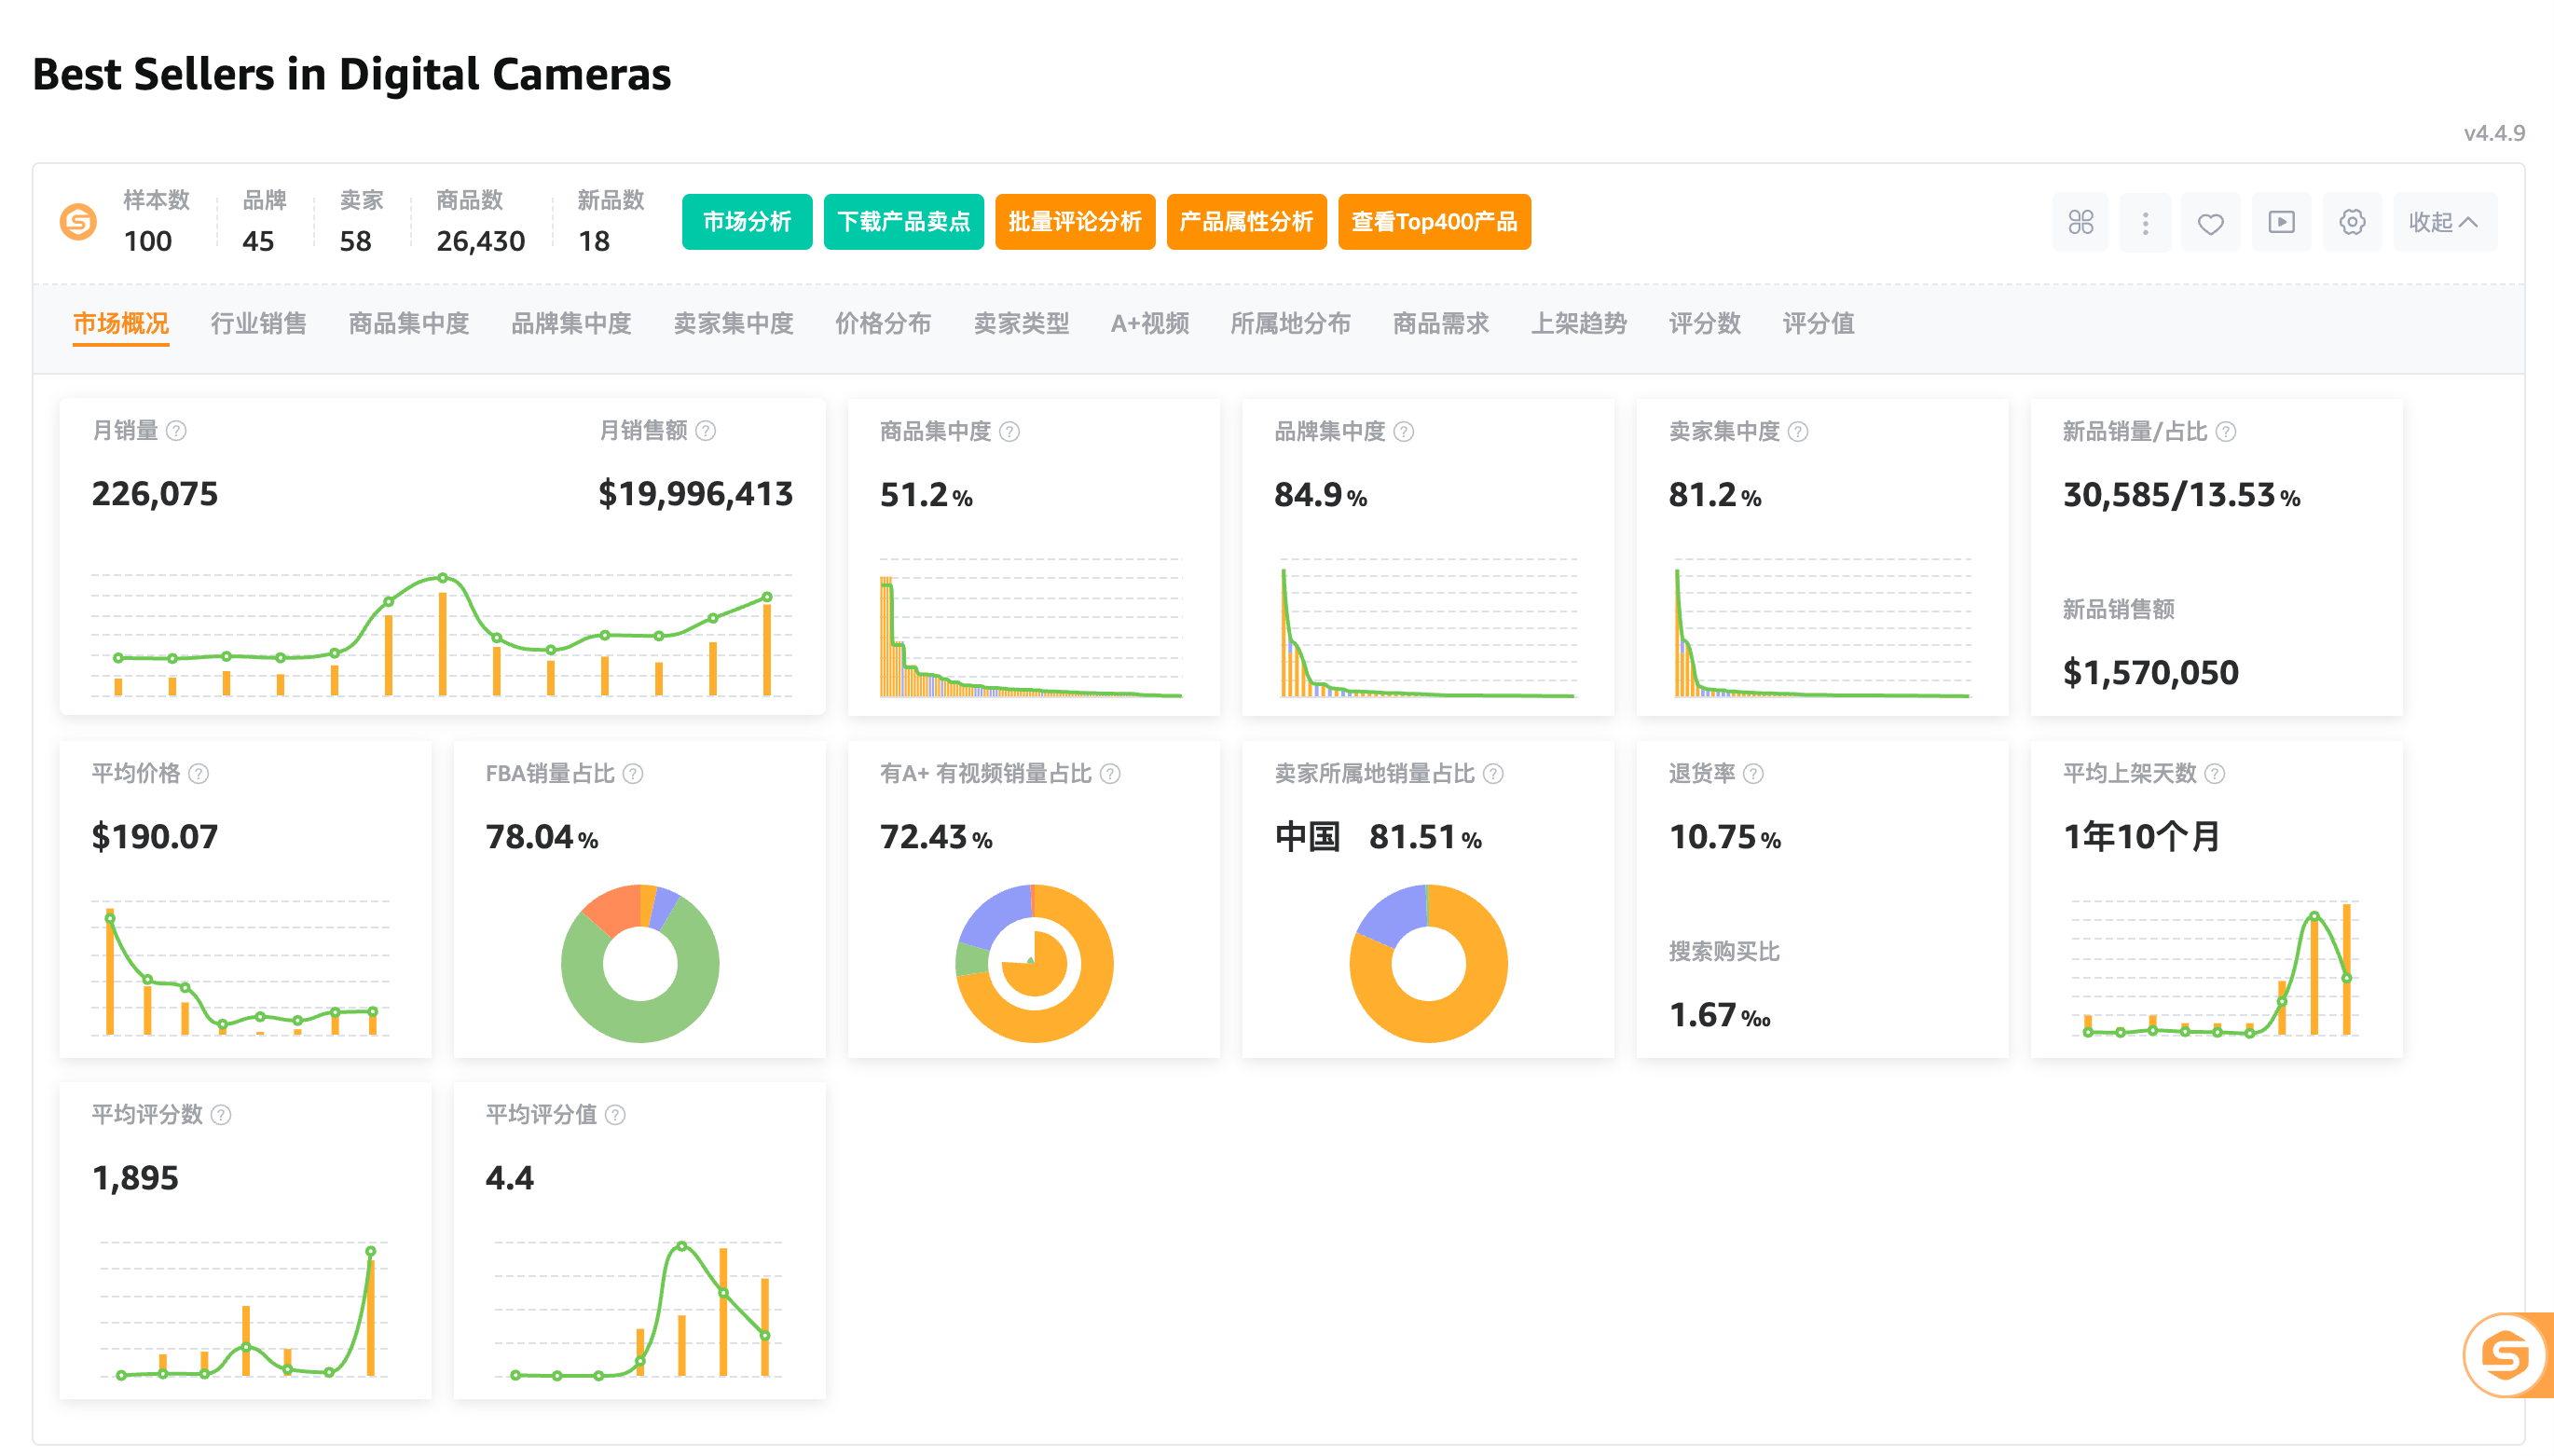
Task: Open the three-dot more options menu
Action: 2145,222
